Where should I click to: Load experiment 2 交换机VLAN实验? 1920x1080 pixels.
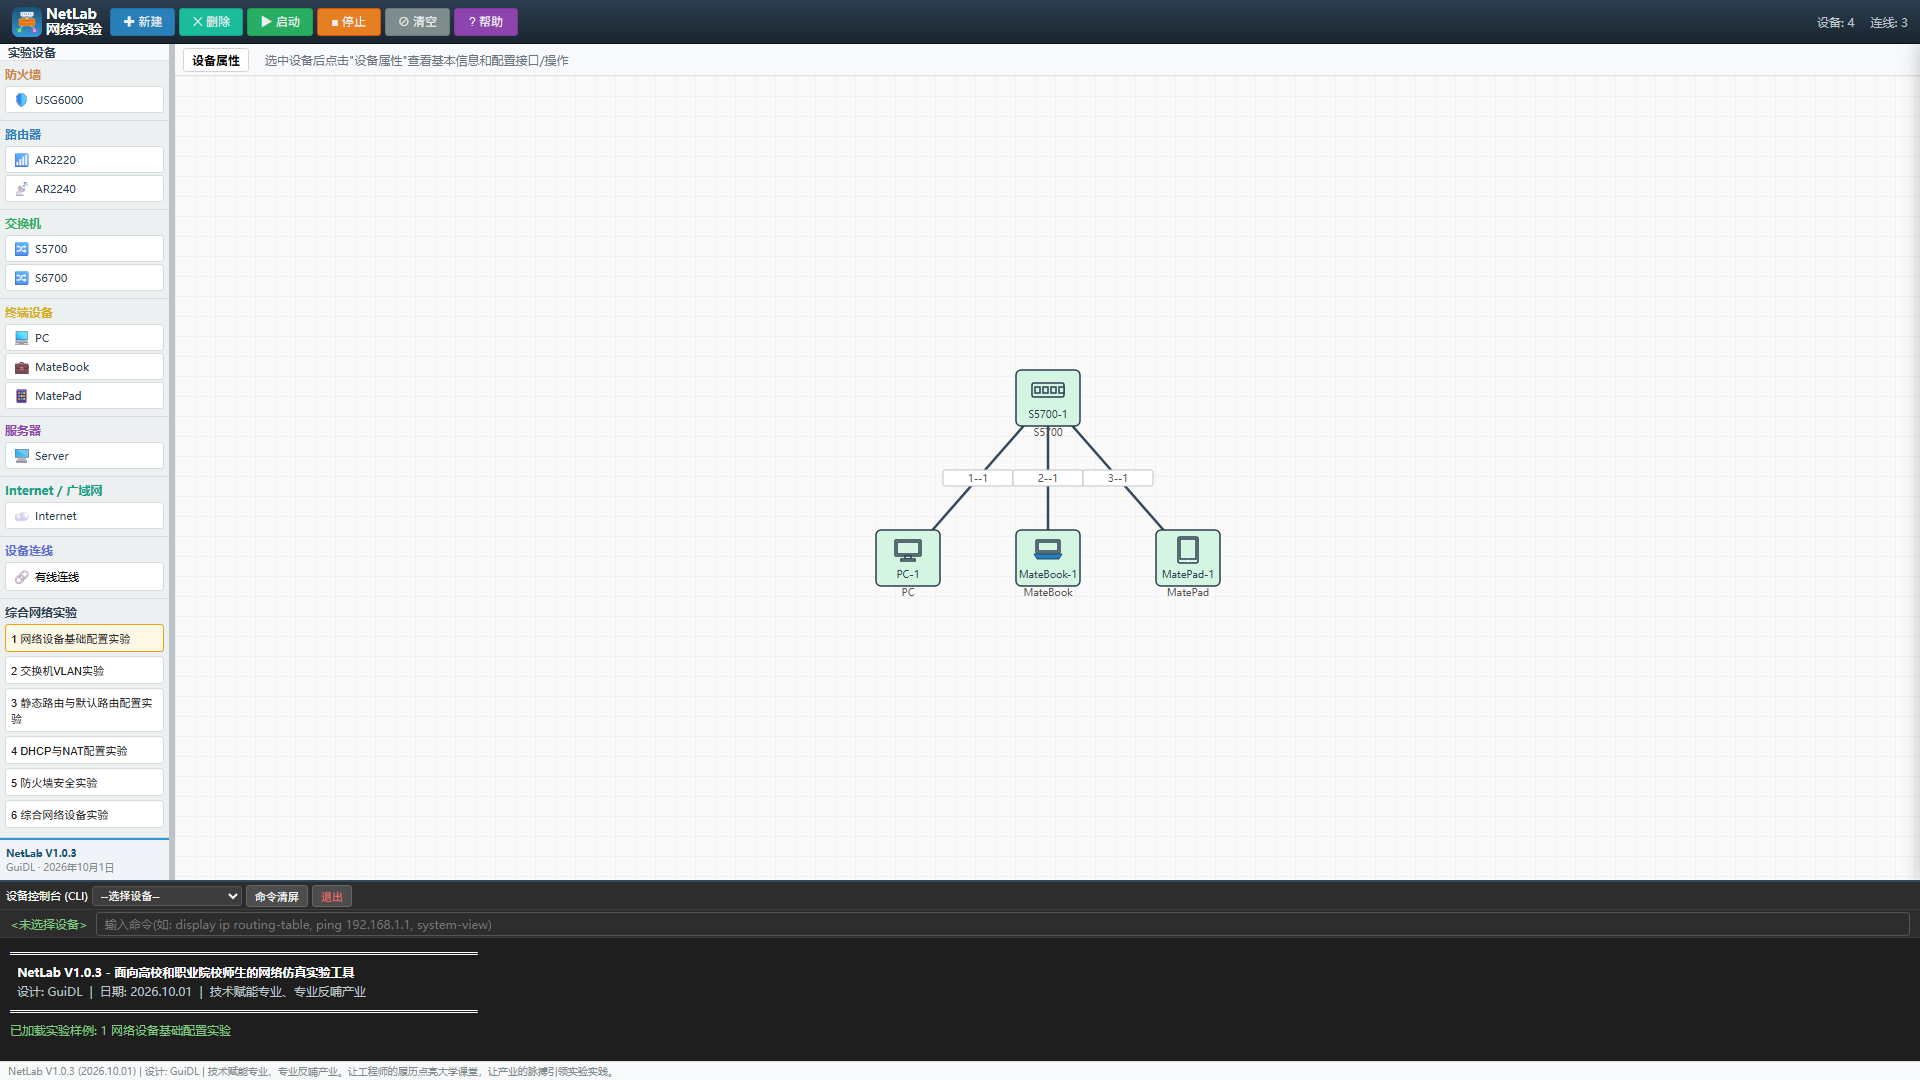(x=84, y=671)
